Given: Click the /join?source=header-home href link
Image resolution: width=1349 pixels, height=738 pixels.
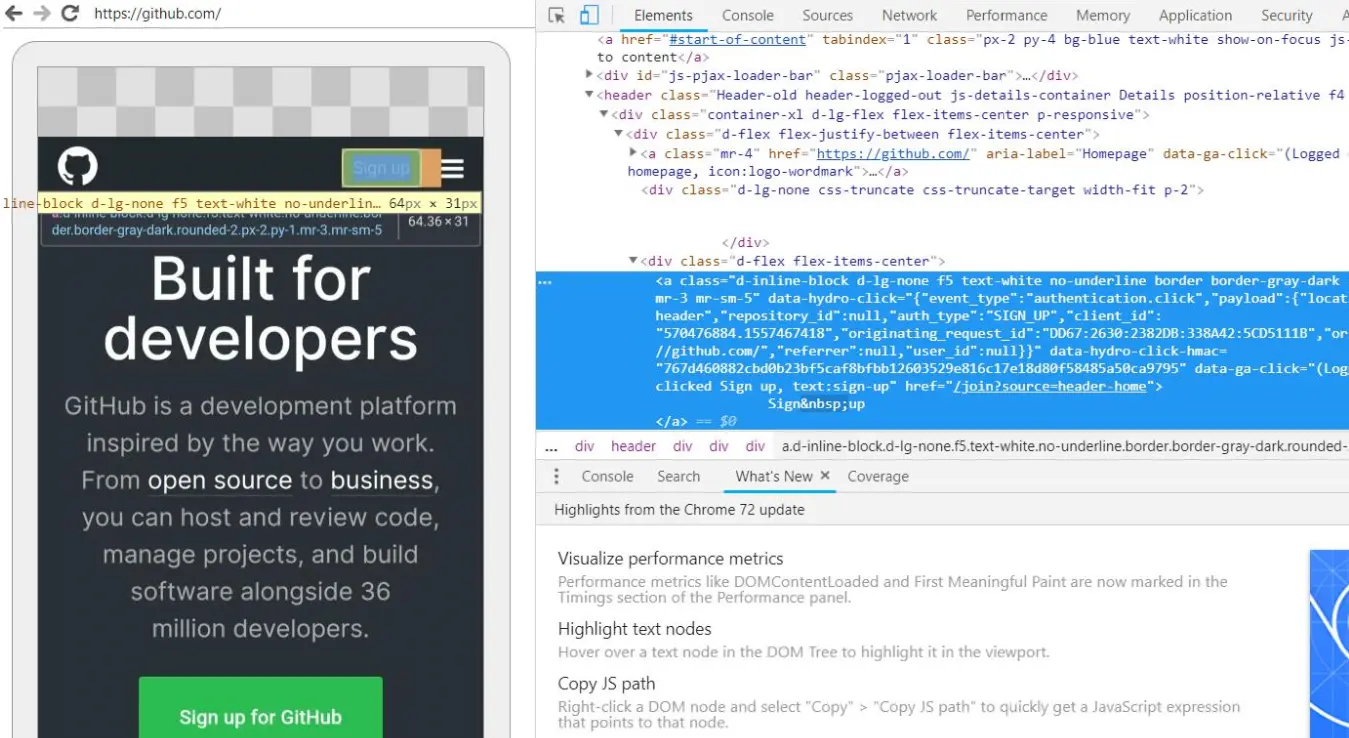Looking at the screenshot, I should point(1049,386).
